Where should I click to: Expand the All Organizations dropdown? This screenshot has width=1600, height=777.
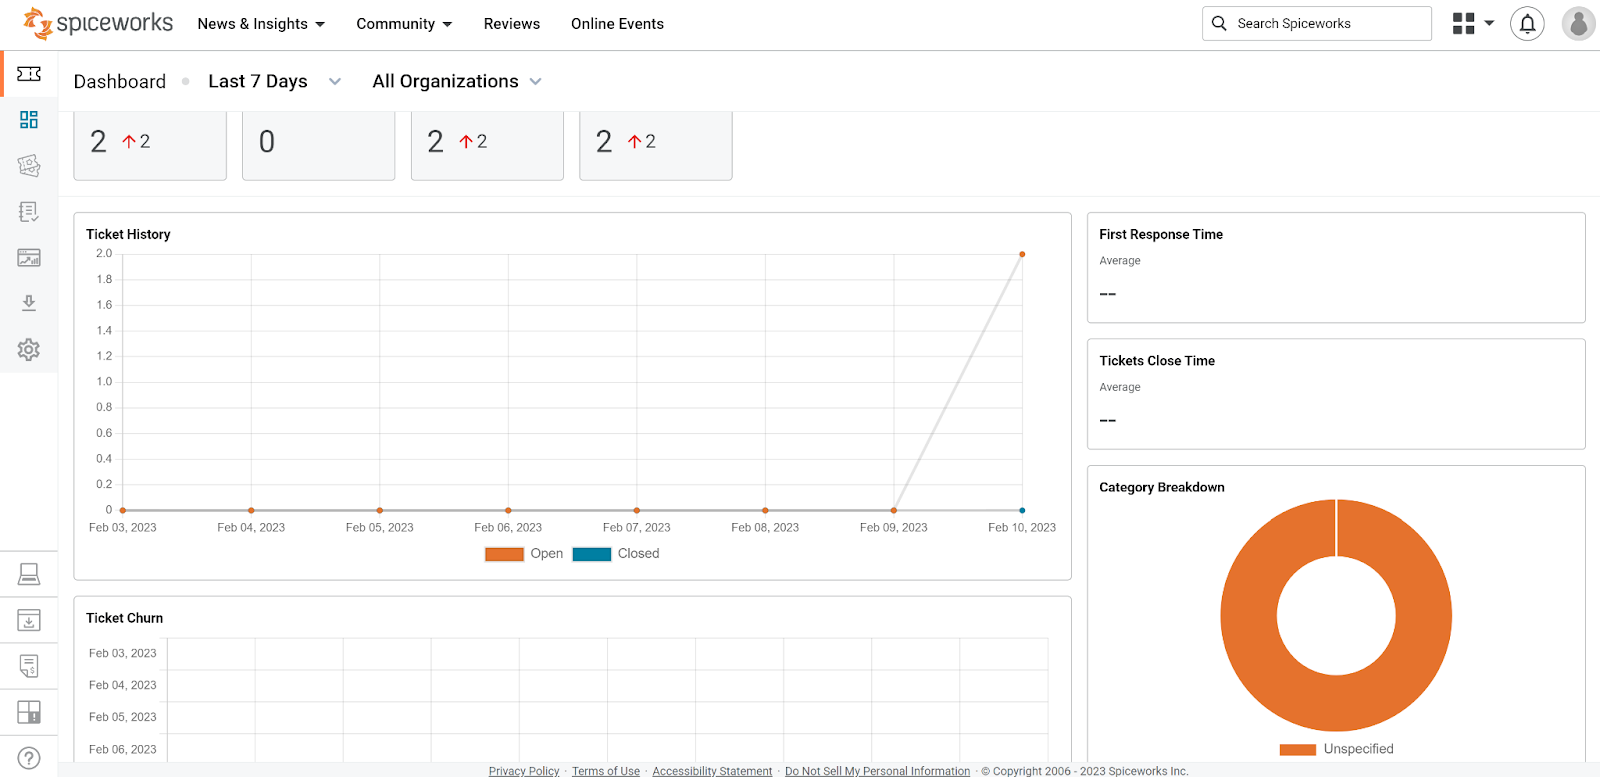click(457, 82)
